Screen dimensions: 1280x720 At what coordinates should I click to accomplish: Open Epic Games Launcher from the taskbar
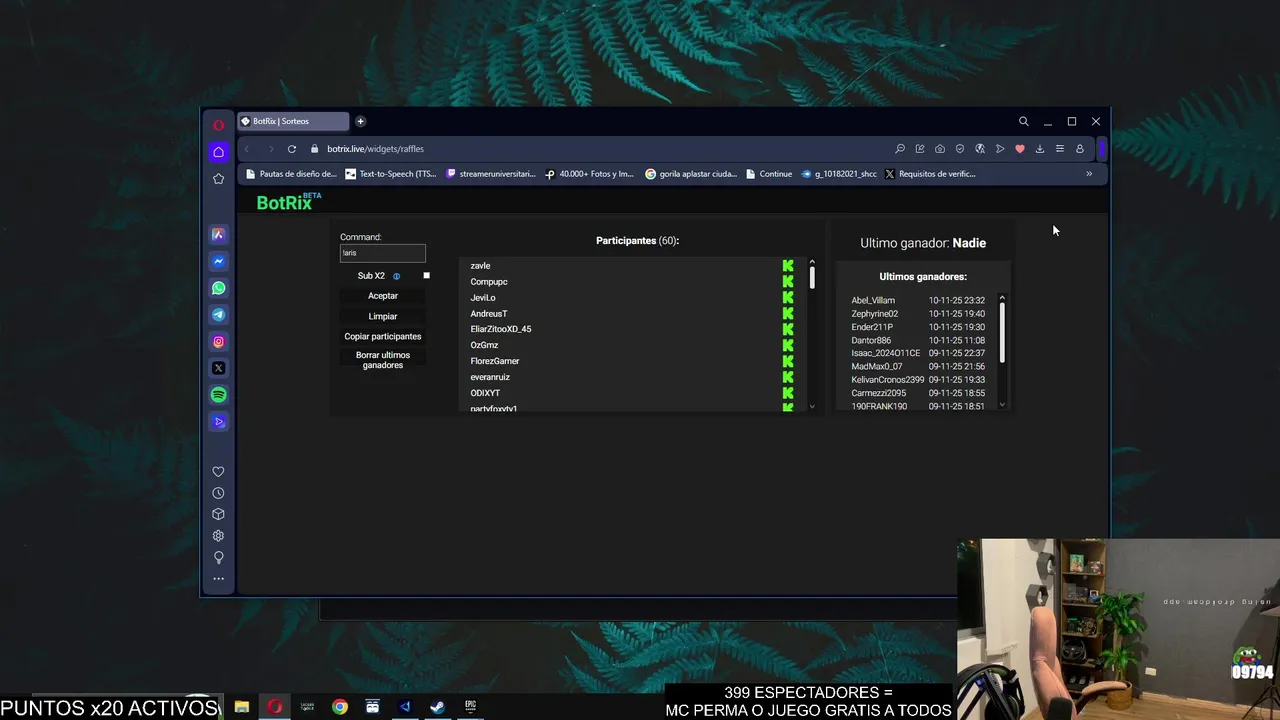470,707
